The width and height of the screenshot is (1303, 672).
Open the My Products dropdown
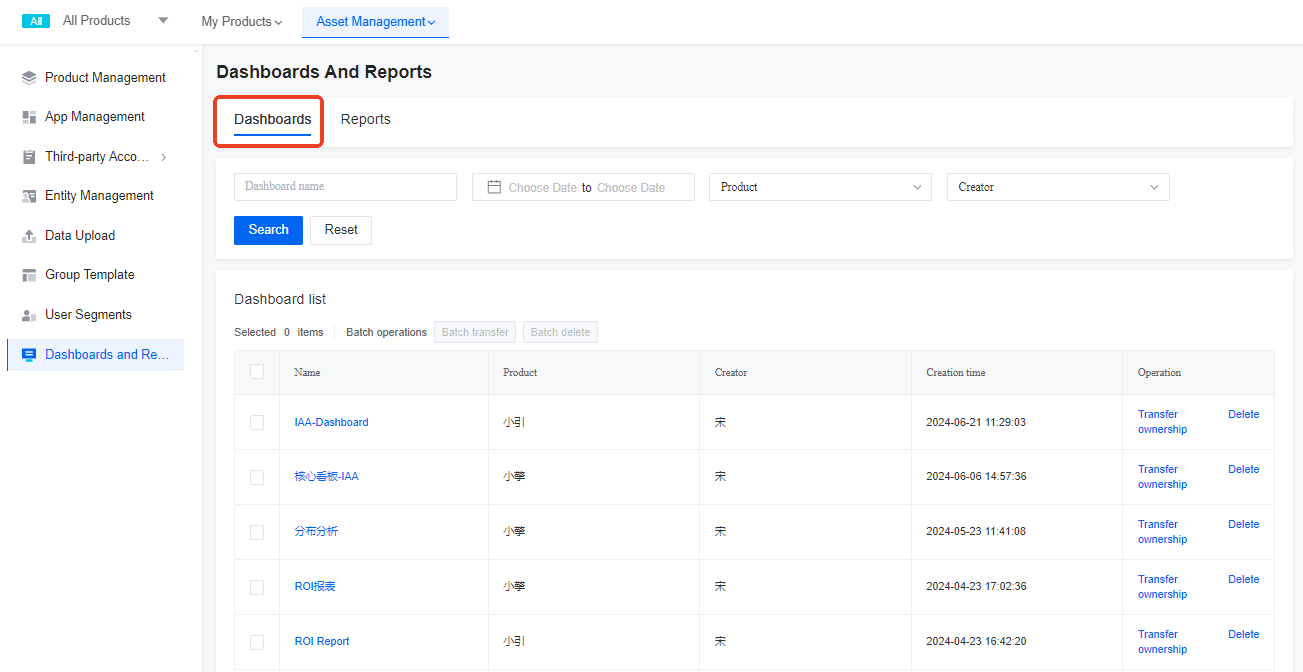point(242,21)
